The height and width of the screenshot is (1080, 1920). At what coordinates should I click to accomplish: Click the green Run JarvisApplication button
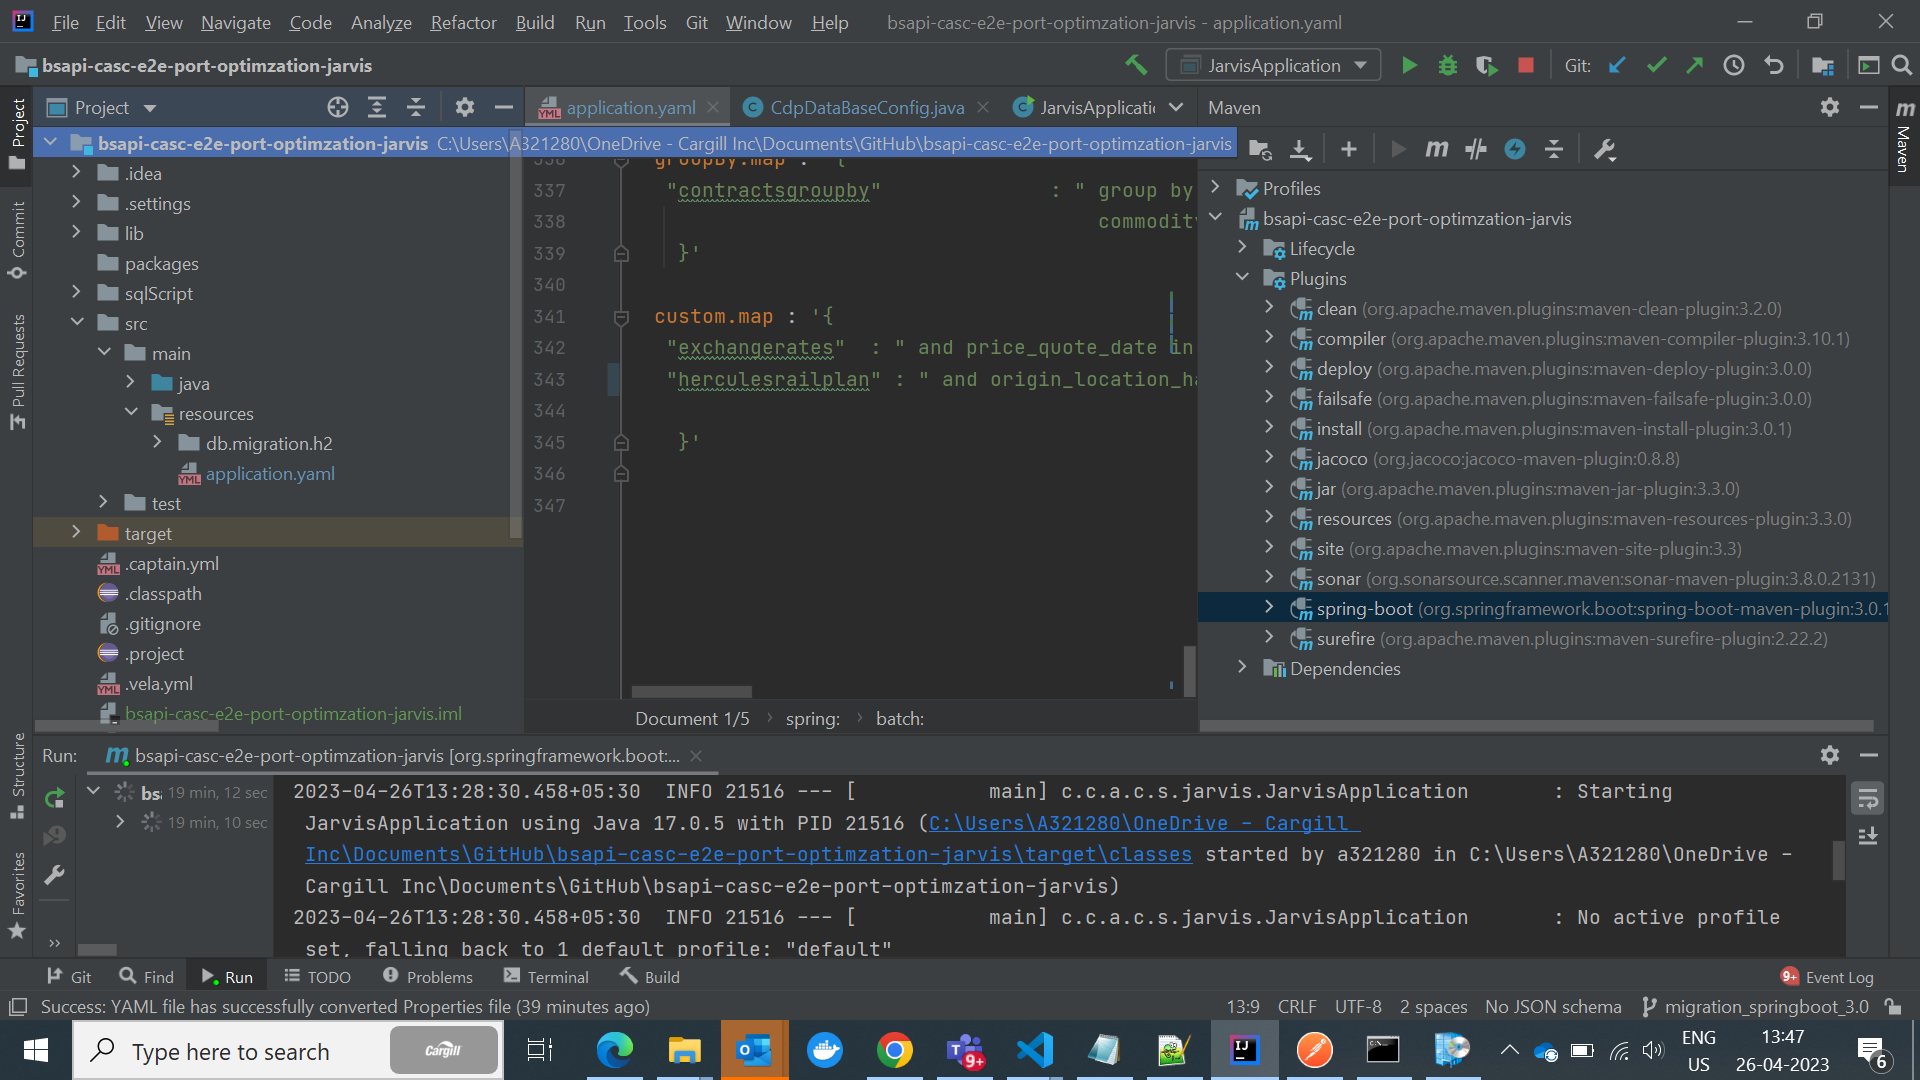[x=1409, y=66]
